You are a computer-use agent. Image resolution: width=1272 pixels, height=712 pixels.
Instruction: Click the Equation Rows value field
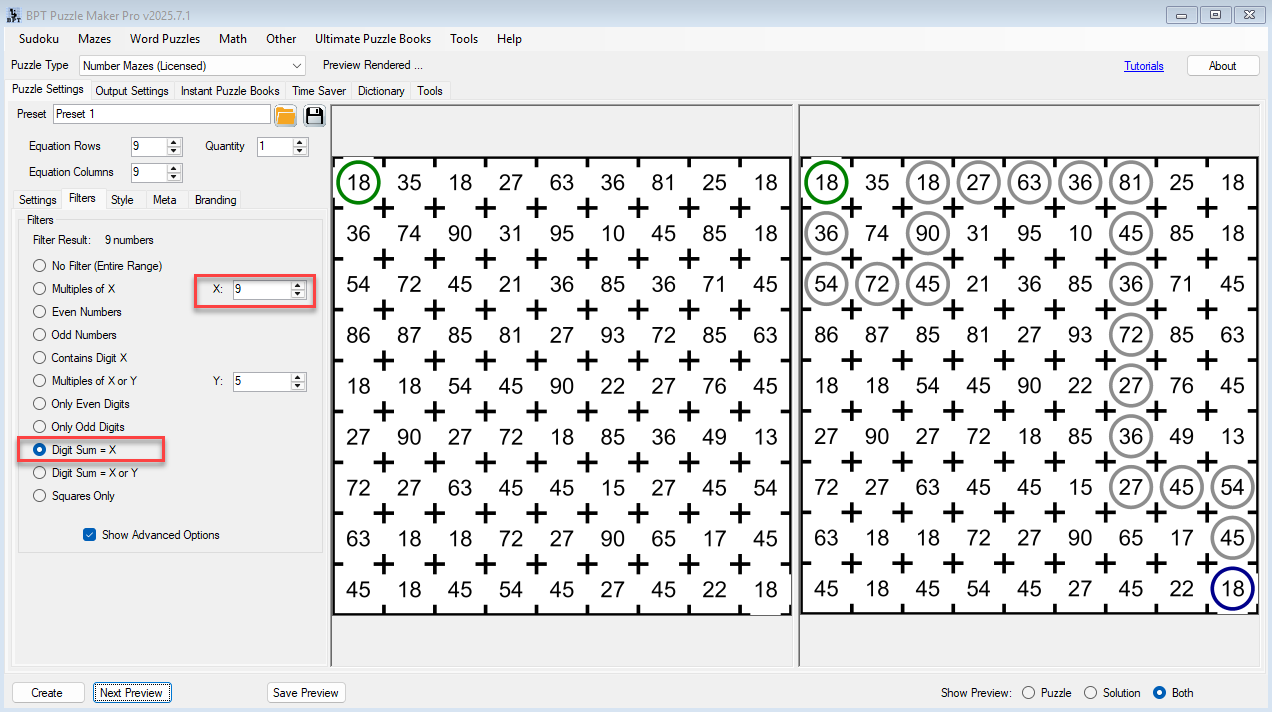tap(149, 146)
